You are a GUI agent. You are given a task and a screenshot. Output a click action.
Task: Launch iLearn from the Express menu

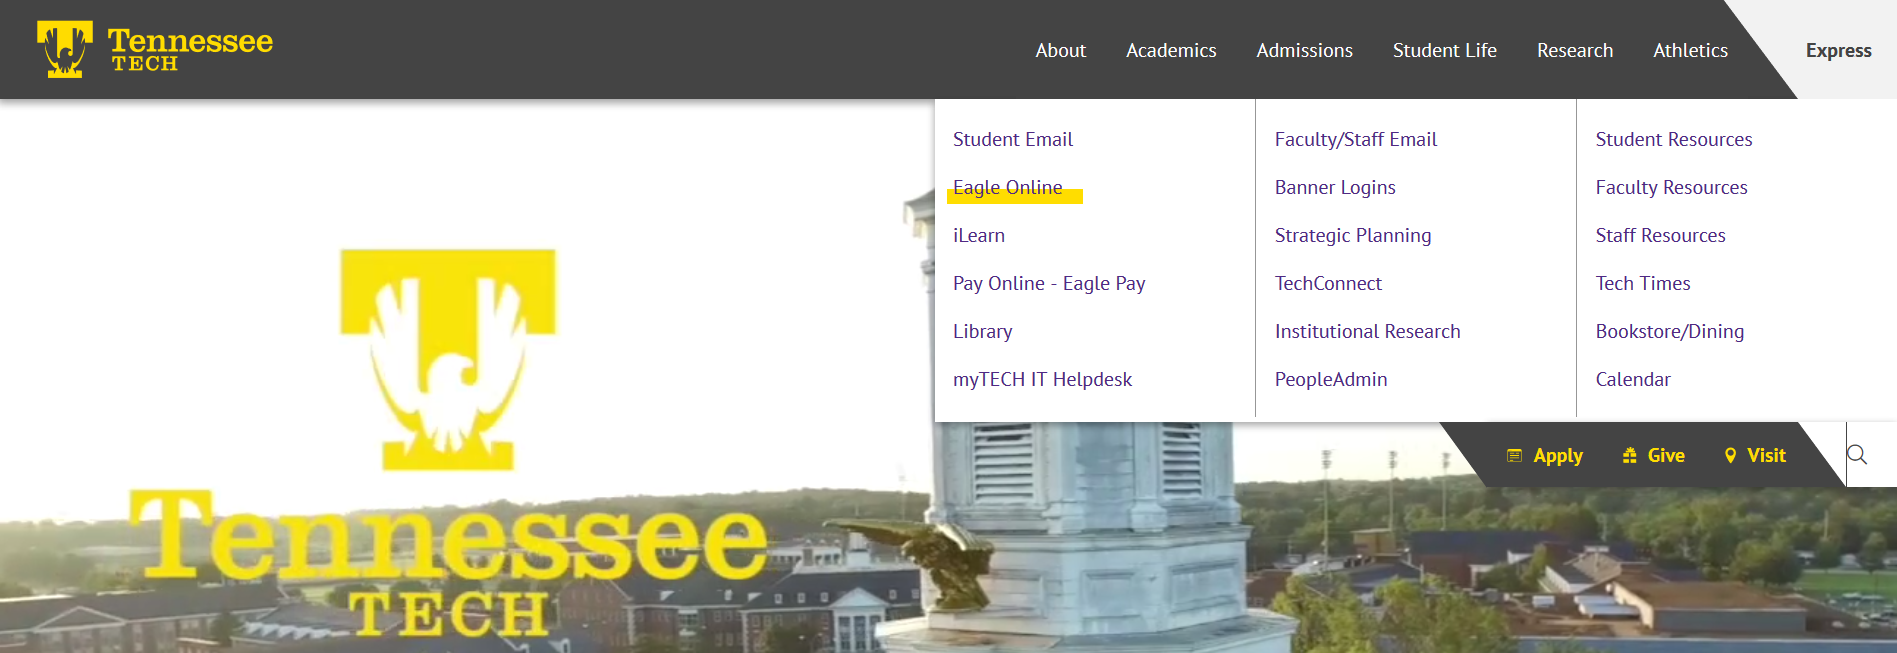coord(978,236)
